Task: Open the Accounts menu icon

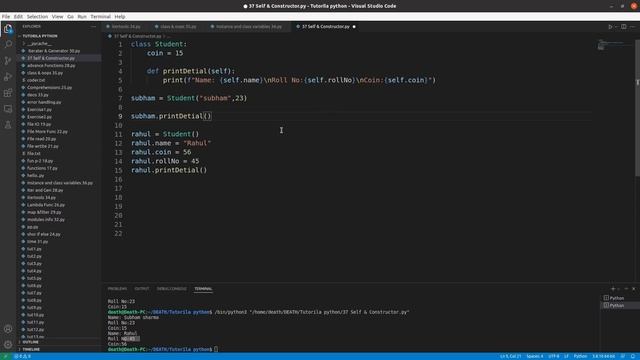Action: 8,329
